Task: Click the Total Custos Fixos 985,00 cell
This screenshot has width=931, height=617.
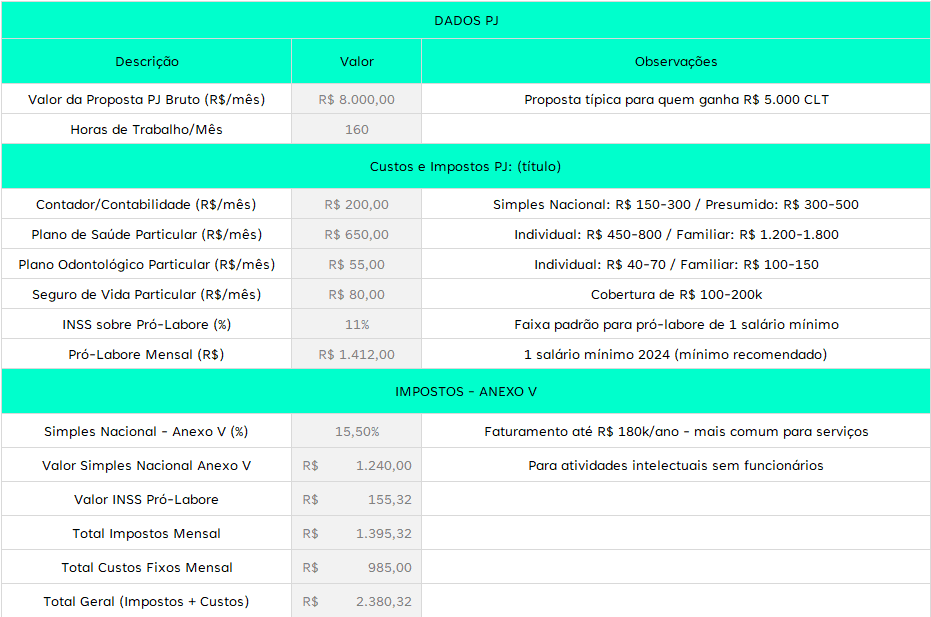Action: point(356,567)
